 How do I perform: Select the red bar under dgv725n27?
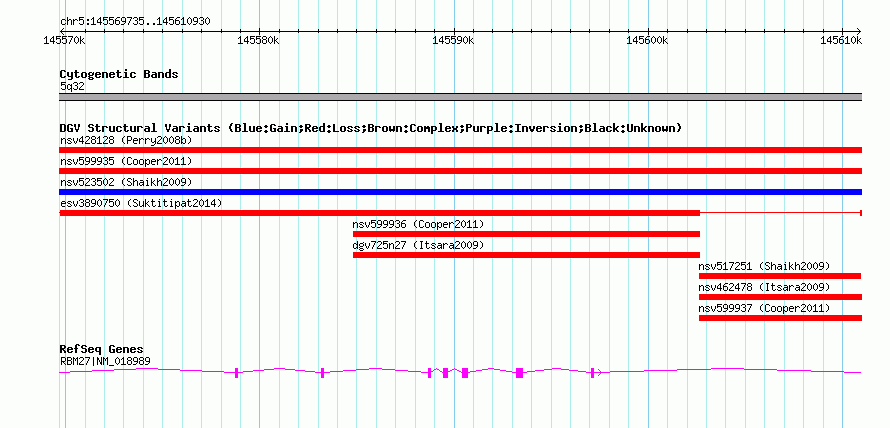tap(526, 255)
